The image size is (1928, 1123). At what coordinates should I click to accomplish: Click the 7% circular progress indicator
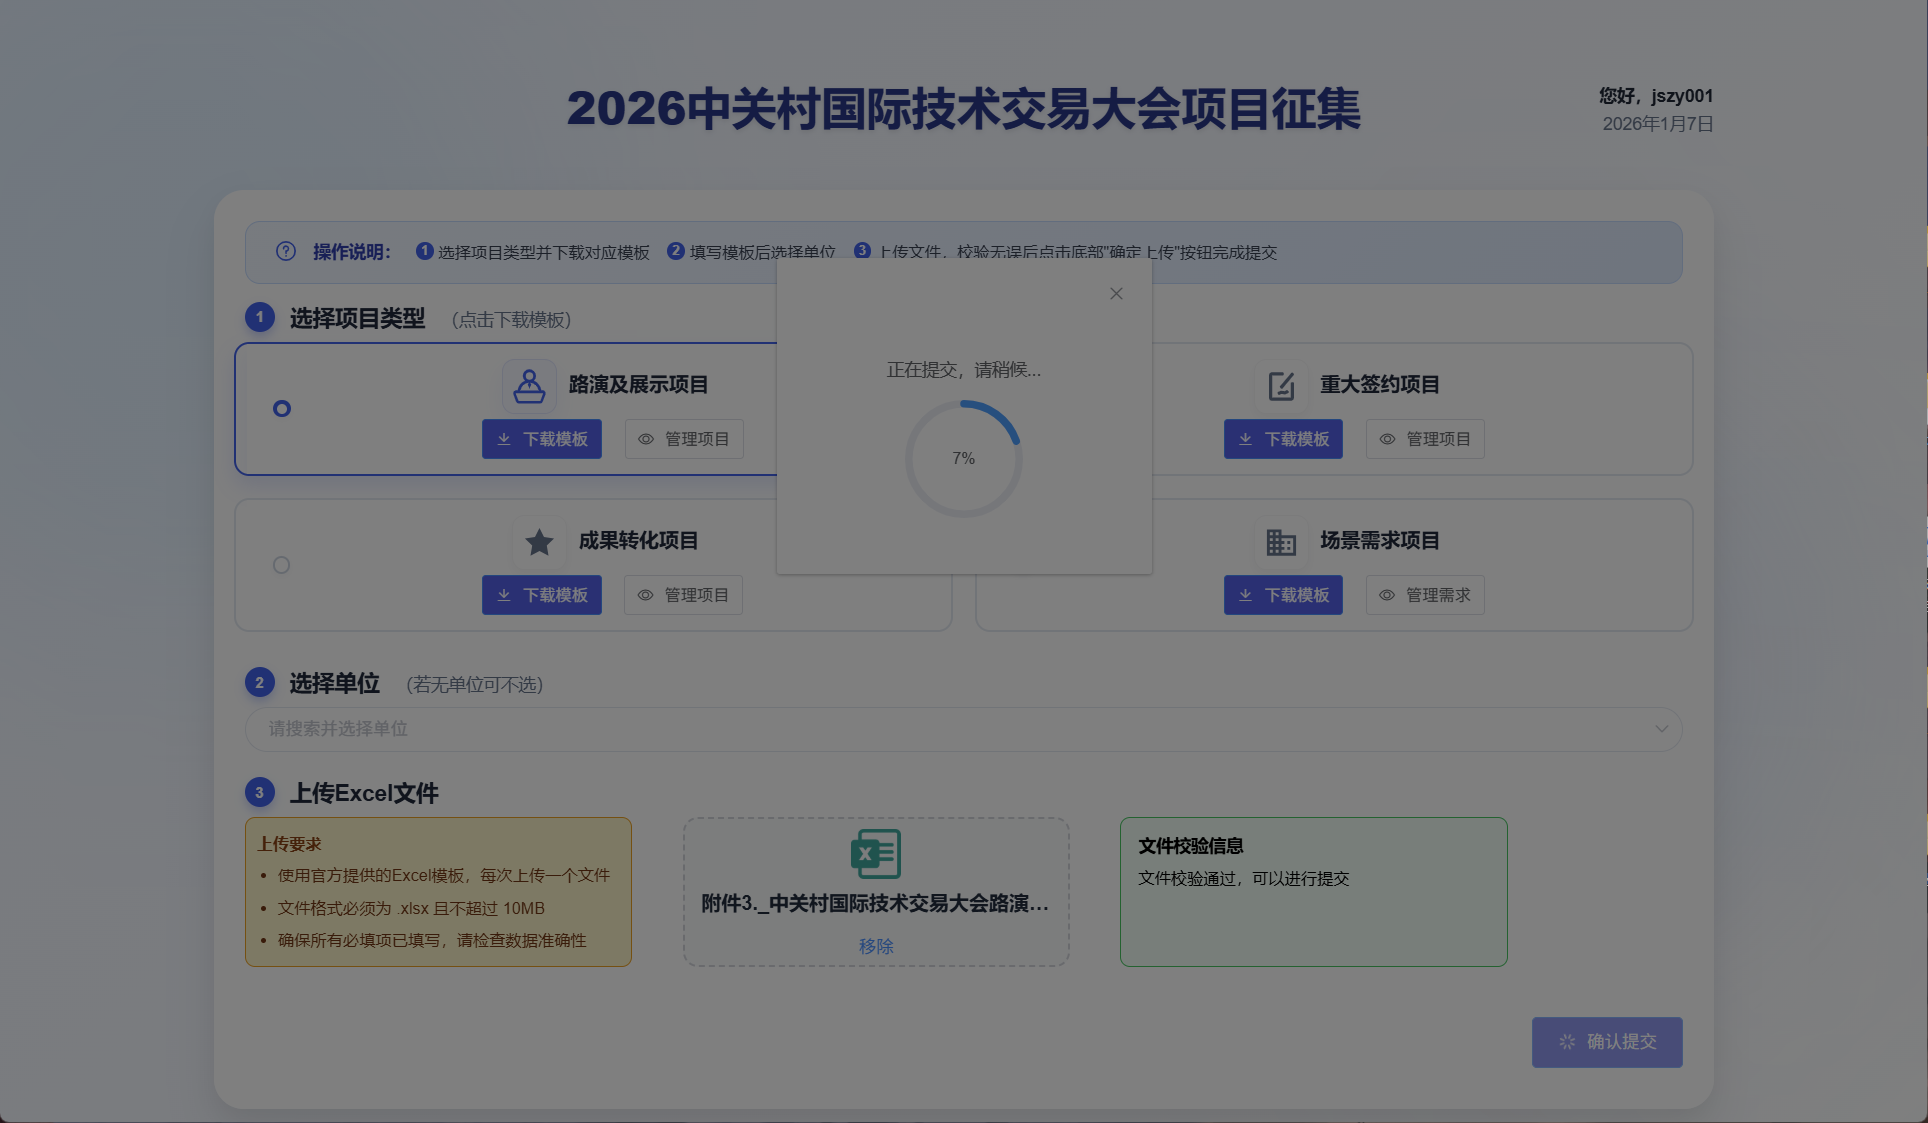tap(963, 459)
